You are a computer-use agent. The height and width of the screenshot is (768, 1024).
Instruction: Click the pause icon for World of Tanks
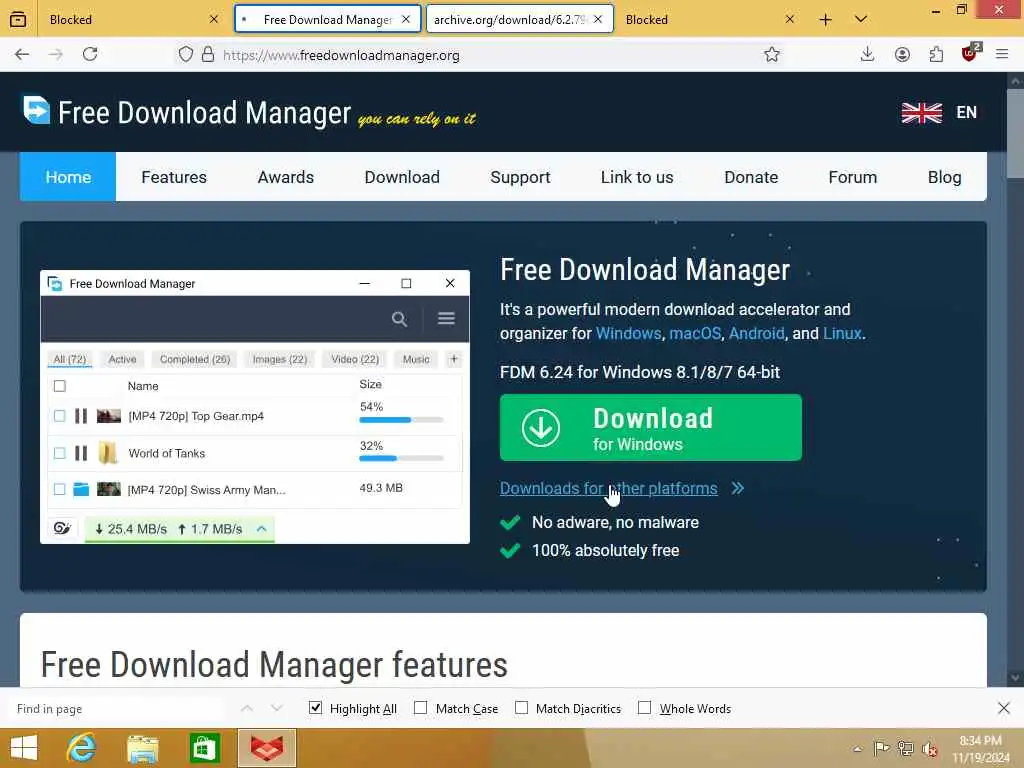[81, 453]
